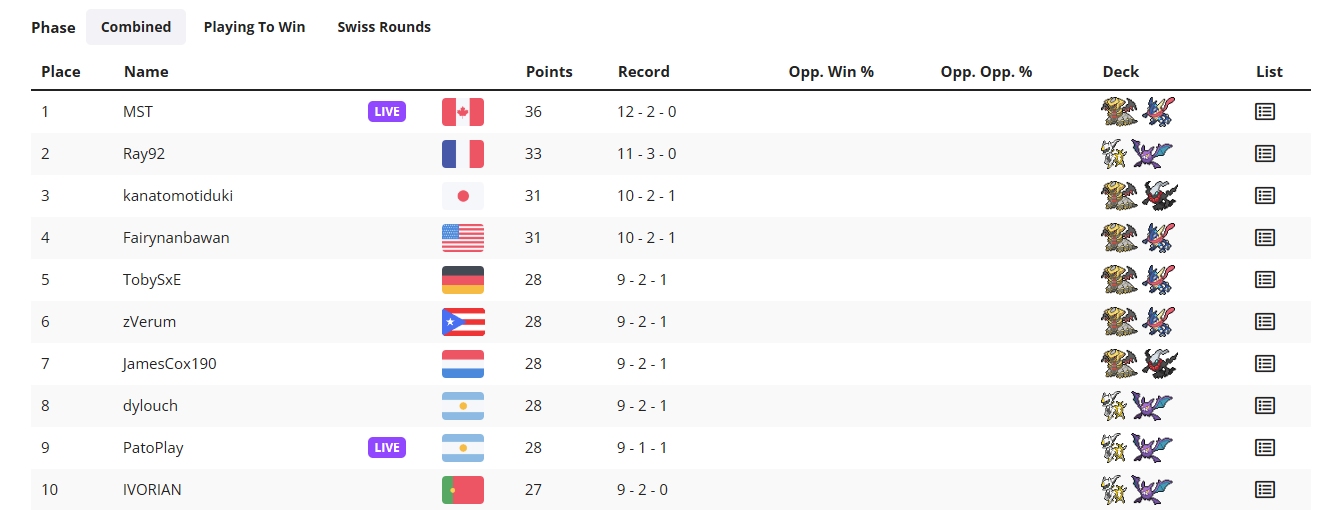Click TobySxE's deck Pokémon sprites

1138,280
